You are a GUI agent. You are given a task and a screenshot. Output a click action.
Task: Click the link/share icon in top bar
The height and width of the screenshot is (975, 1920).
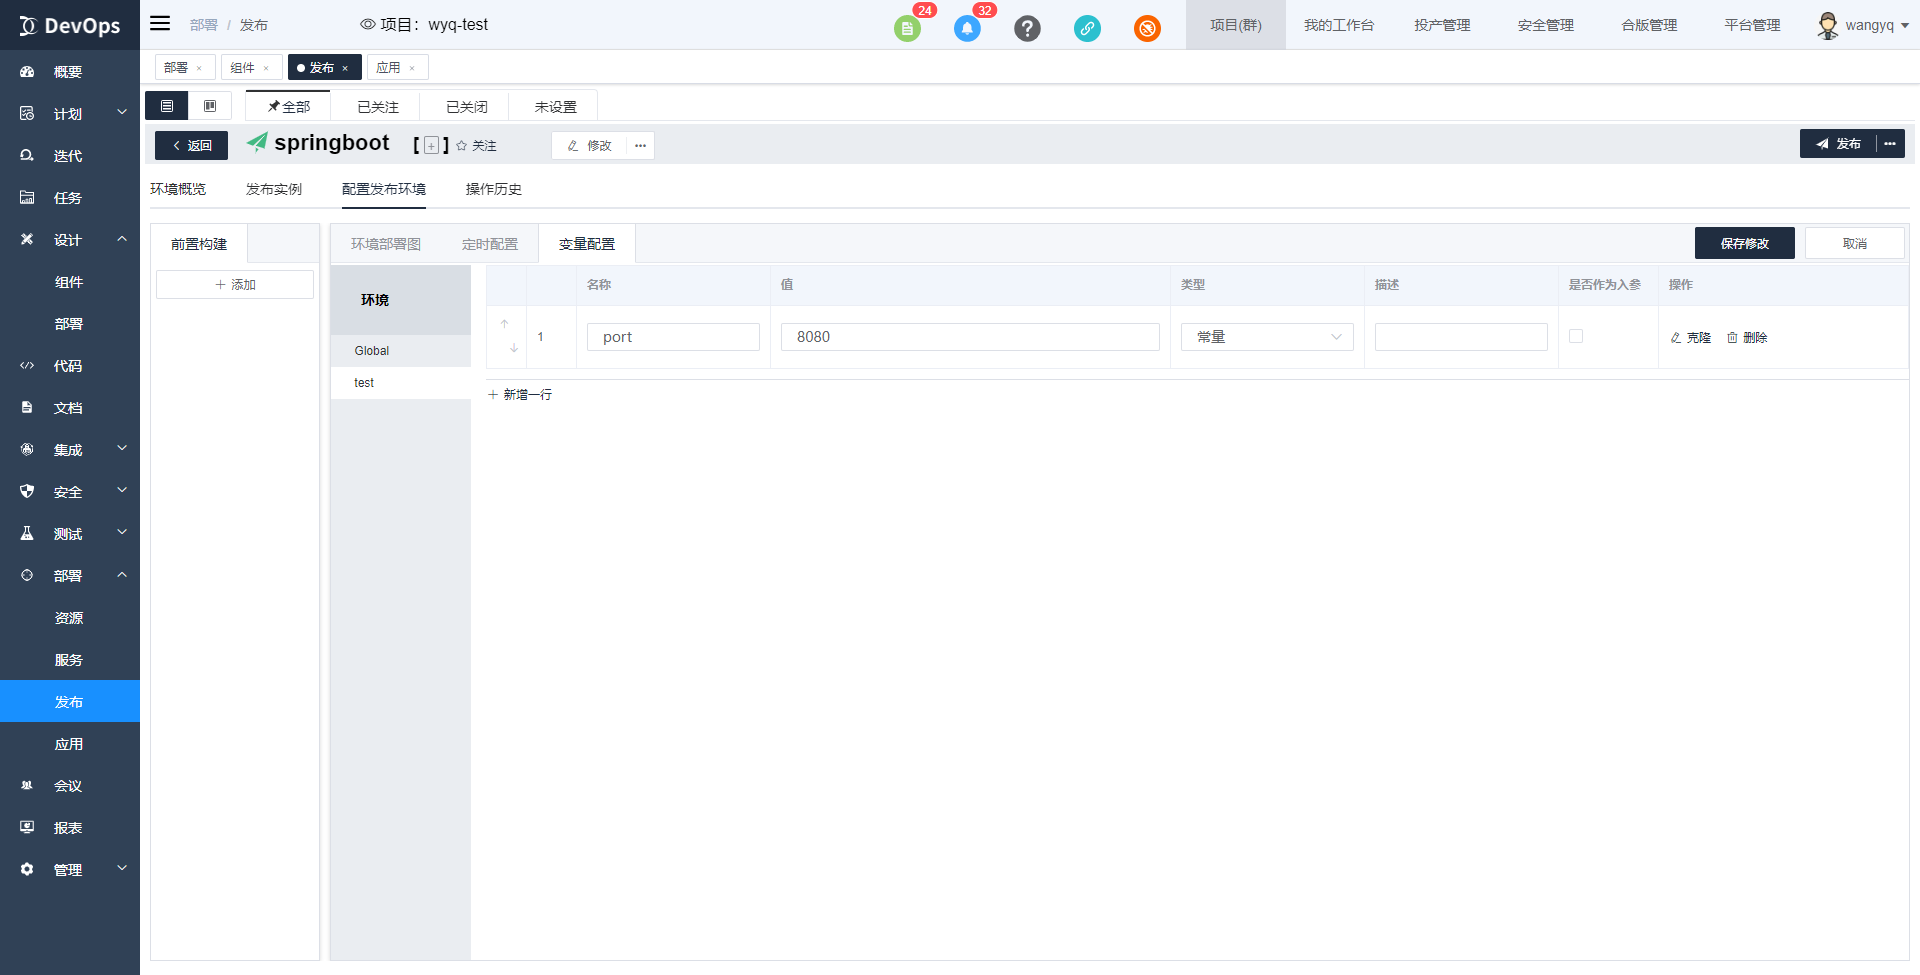pos(1087,28)
